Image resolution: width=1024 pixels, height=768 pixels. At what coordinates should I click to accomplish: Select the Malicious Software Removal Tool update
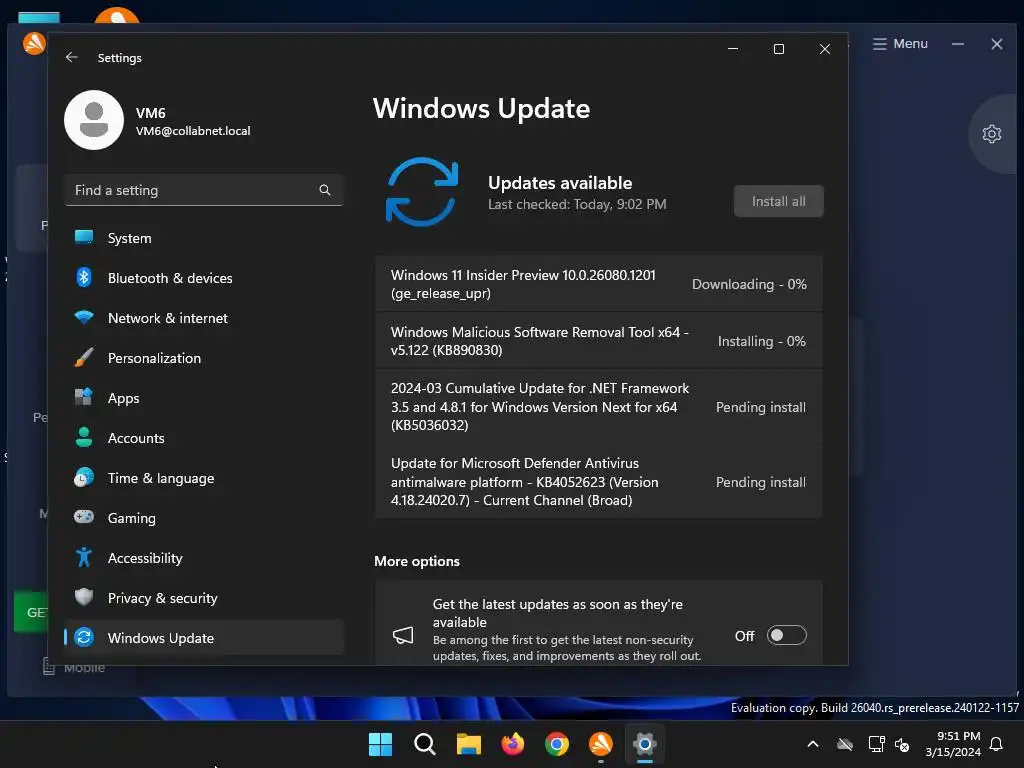pyautogui.click(x=599, y=341)
